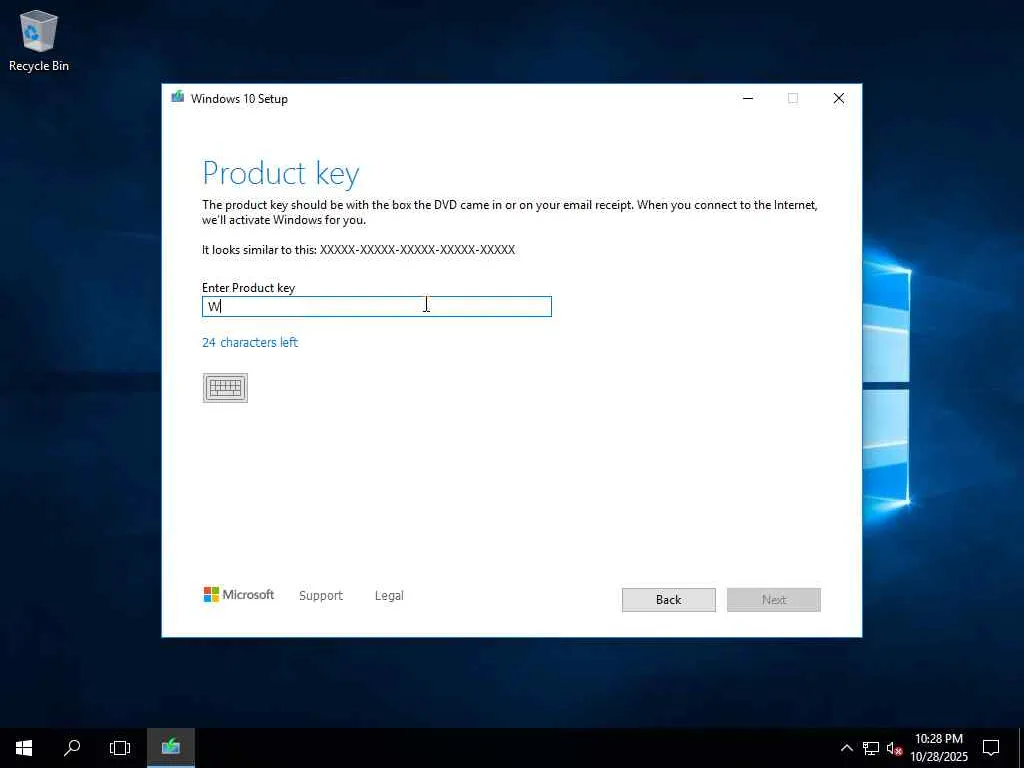Open the Legal link
Image resolution: width=1024 pixels, height=768 pixels.
point(389,596)
